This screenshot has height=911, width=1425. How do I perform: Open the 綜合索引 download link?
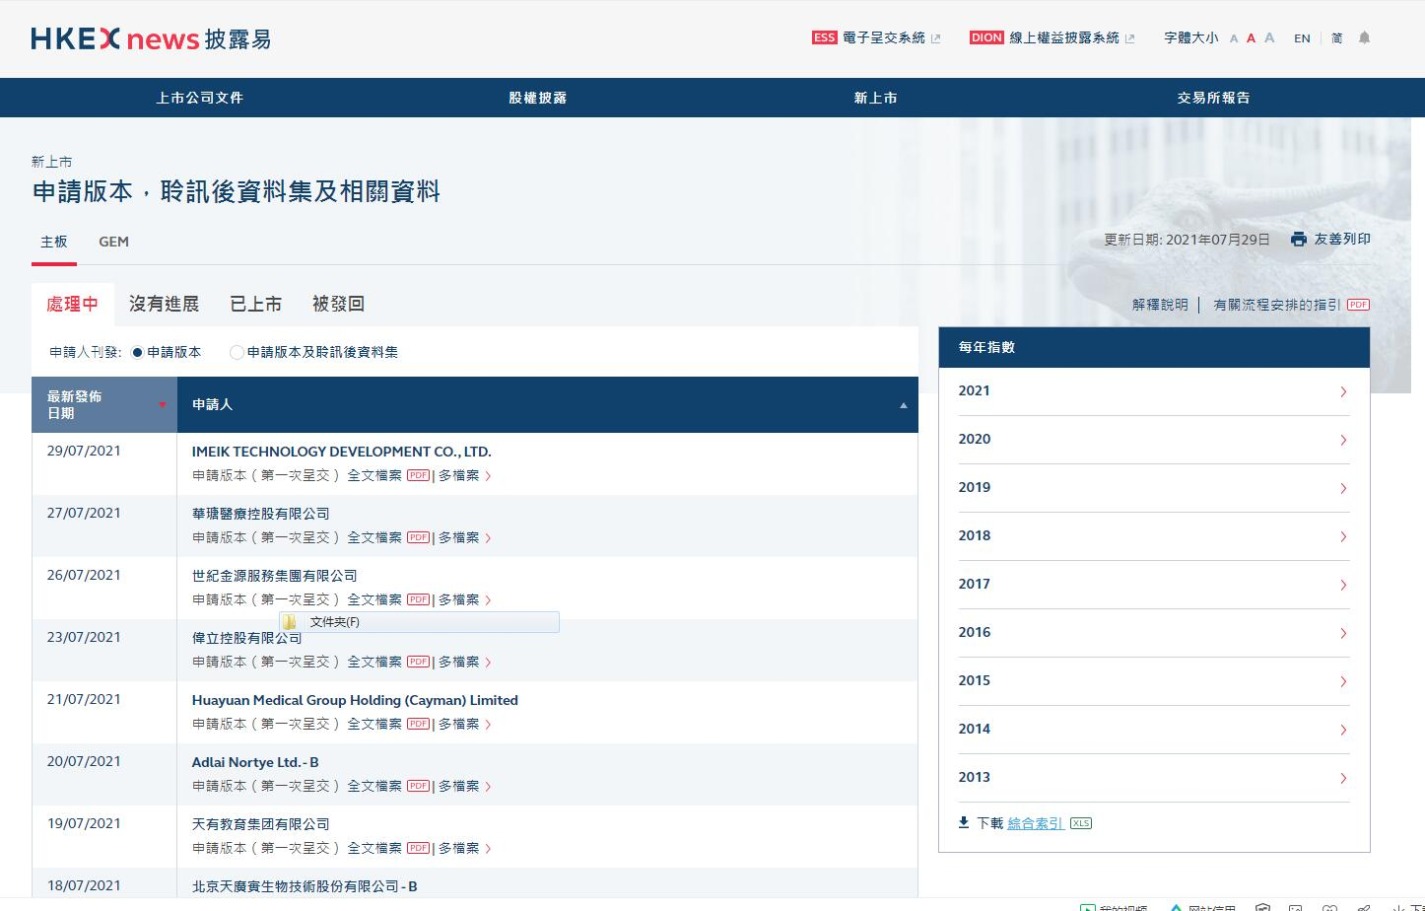coord(1034,824)
